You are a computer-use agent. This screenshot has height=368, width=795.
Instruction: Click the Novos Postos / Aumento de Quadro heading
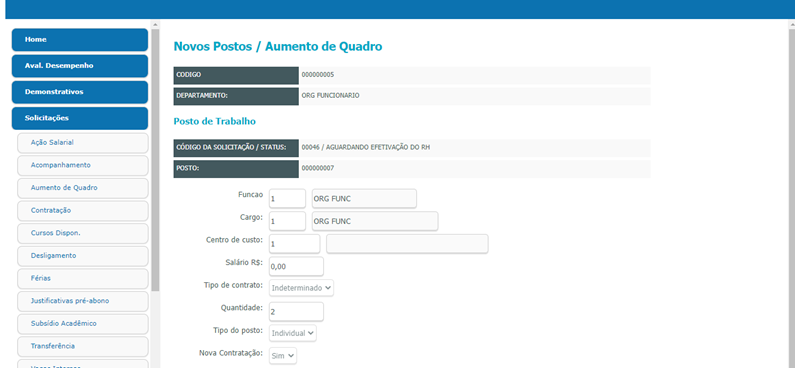click(278, 47)
